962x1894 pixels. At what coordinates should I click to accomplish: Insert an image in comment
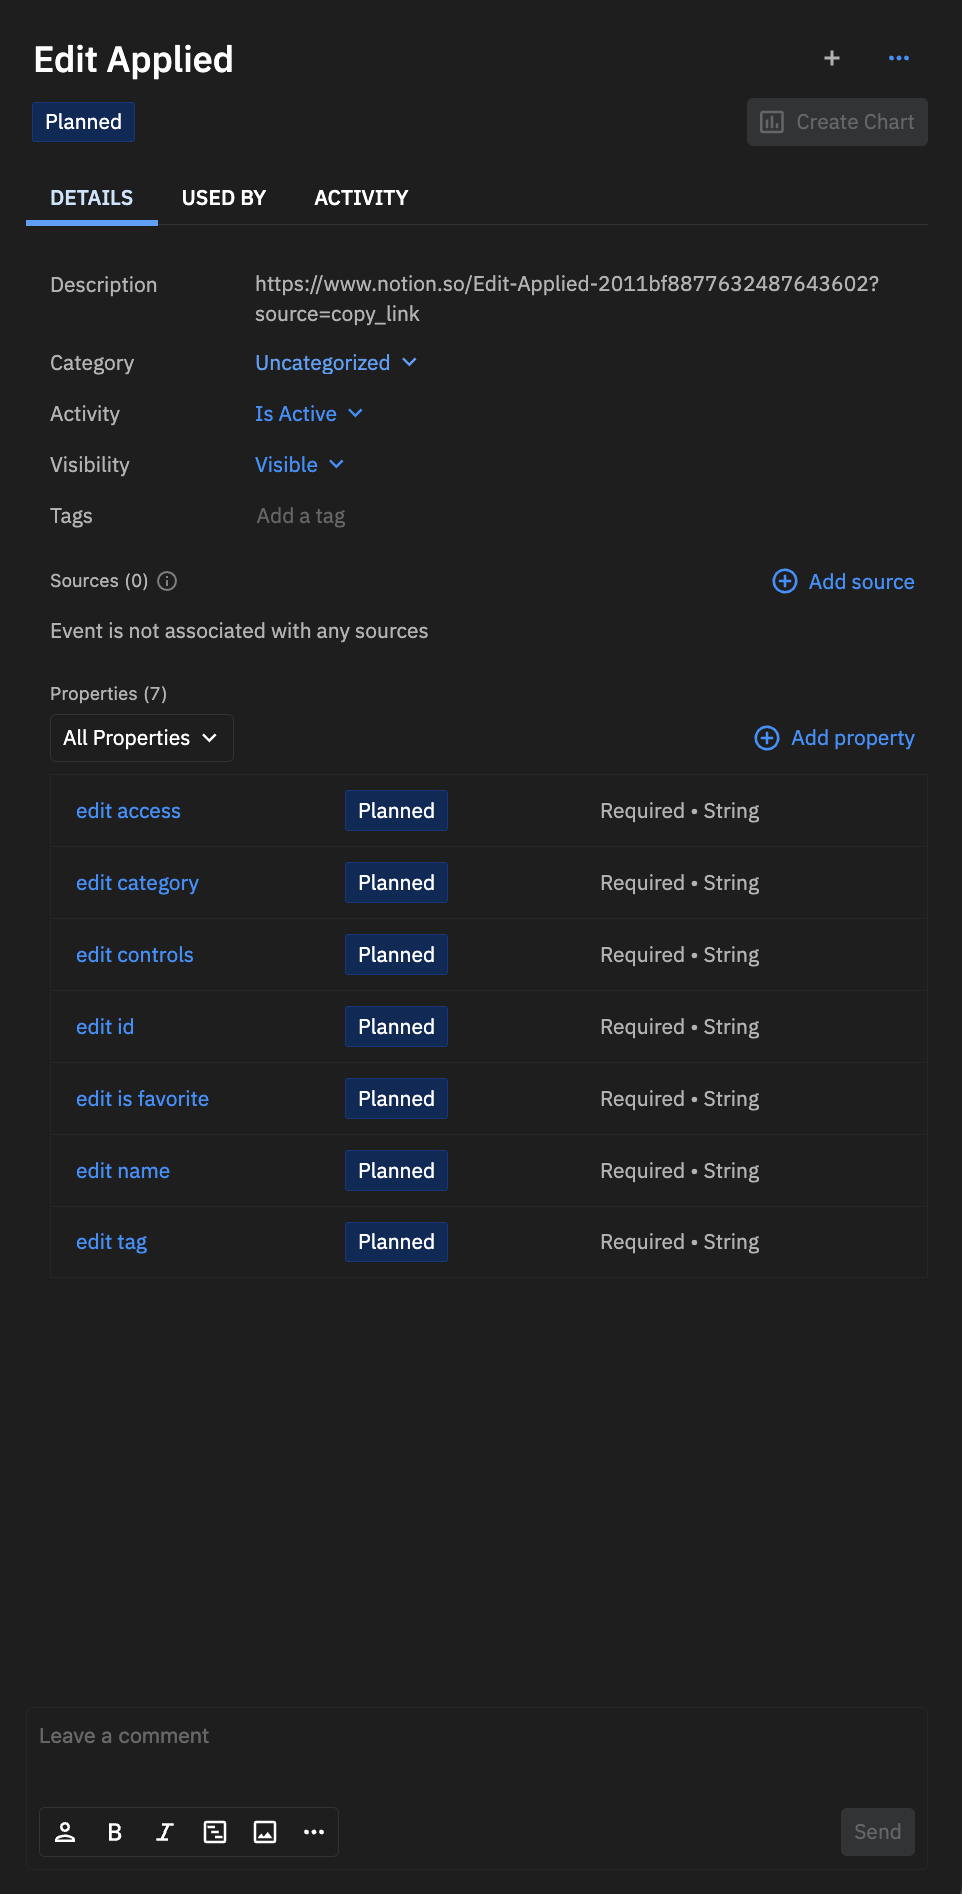(x=265, y=1832)
